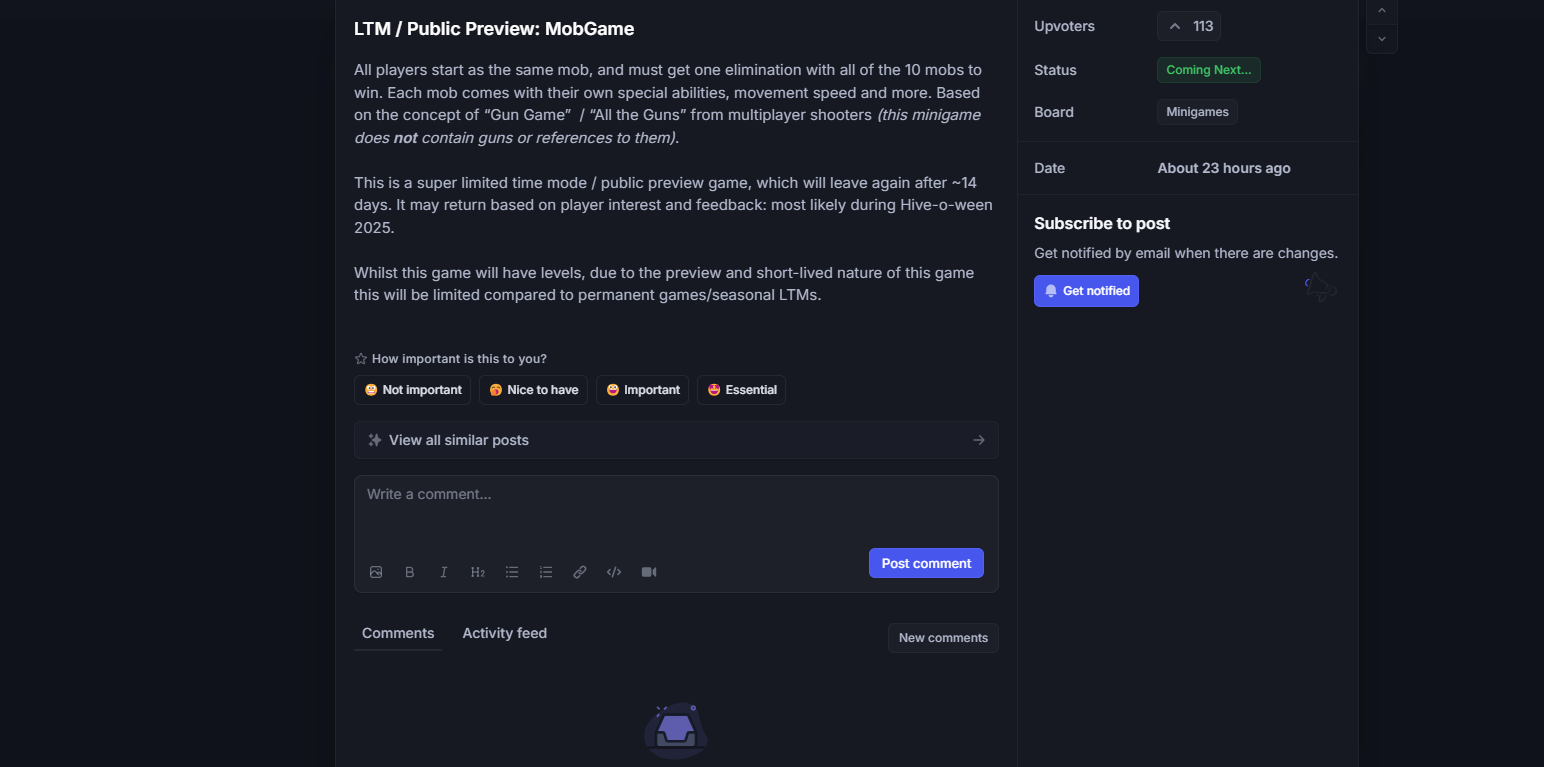Go to previous post with up chevron
1544x767 pixels.
[1381, 11]
